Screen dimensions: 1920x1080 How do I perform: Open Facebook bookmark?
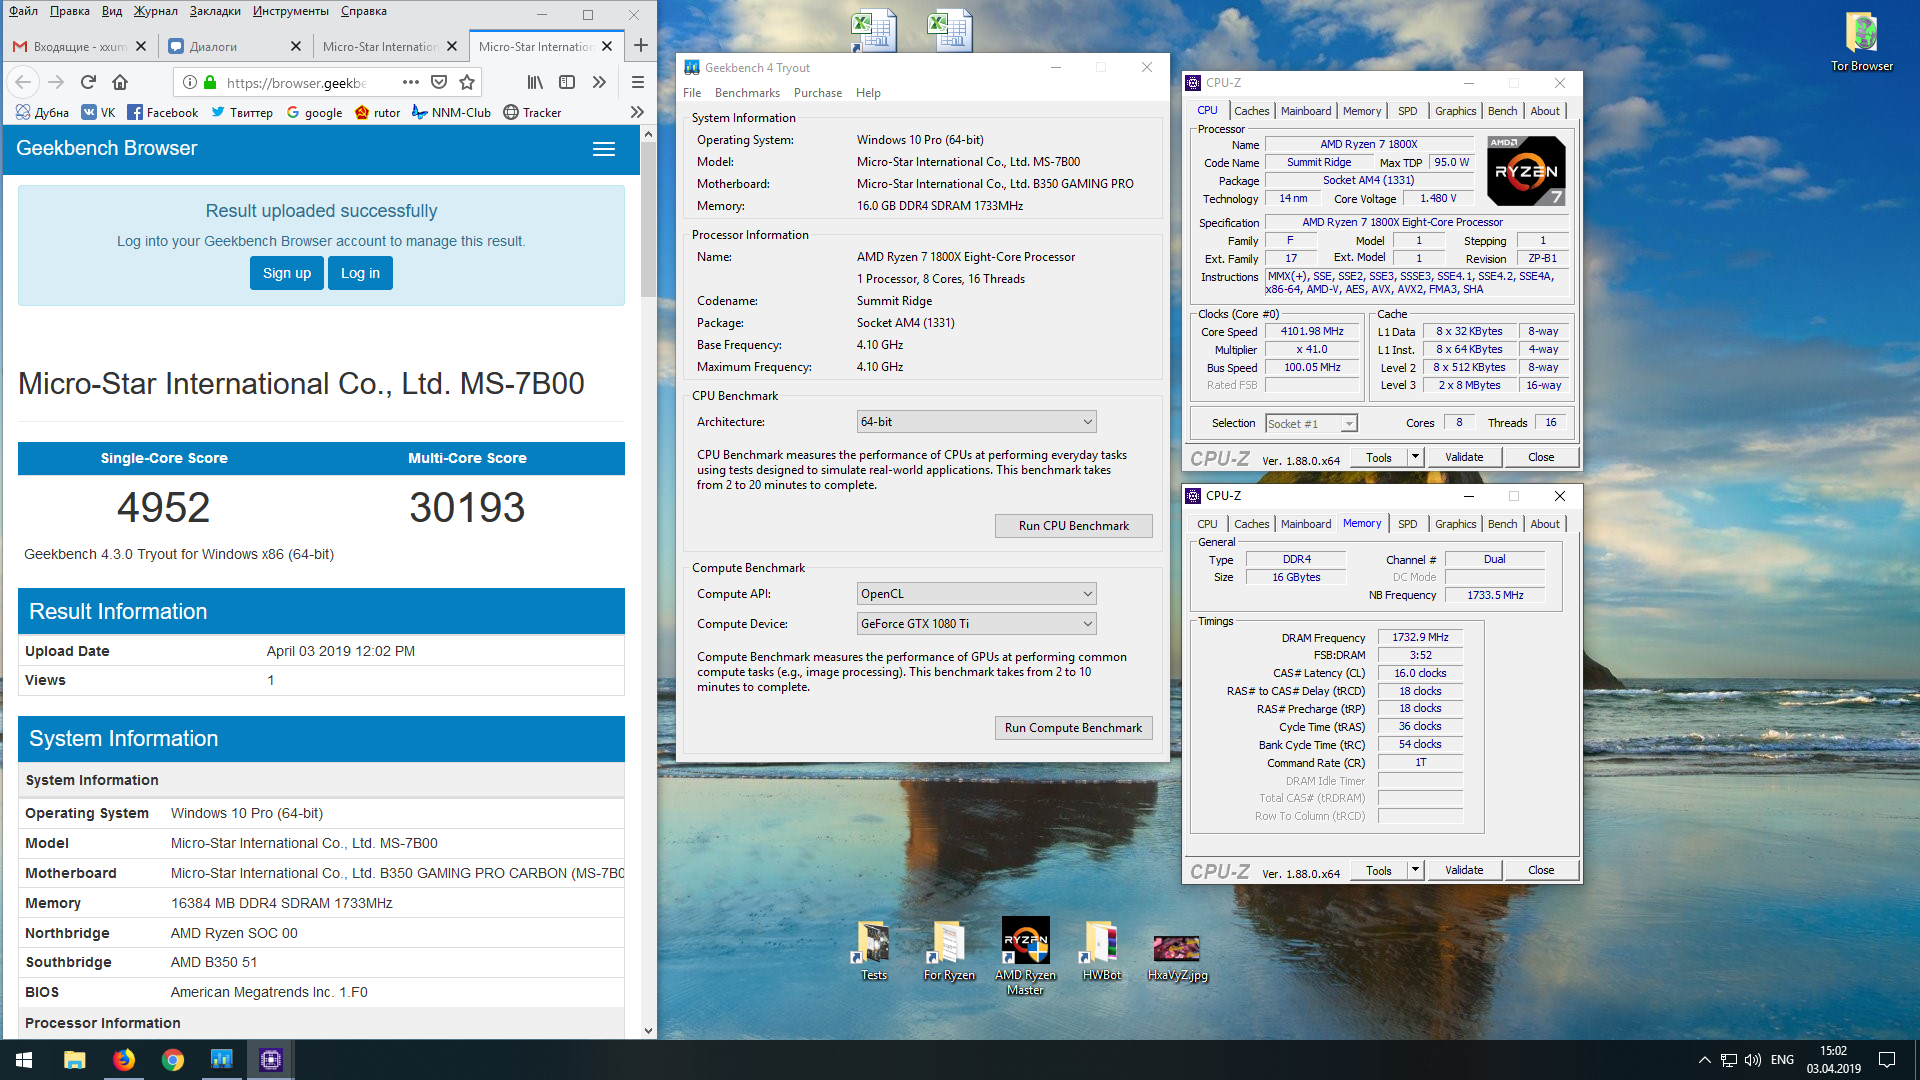[163, 112]
